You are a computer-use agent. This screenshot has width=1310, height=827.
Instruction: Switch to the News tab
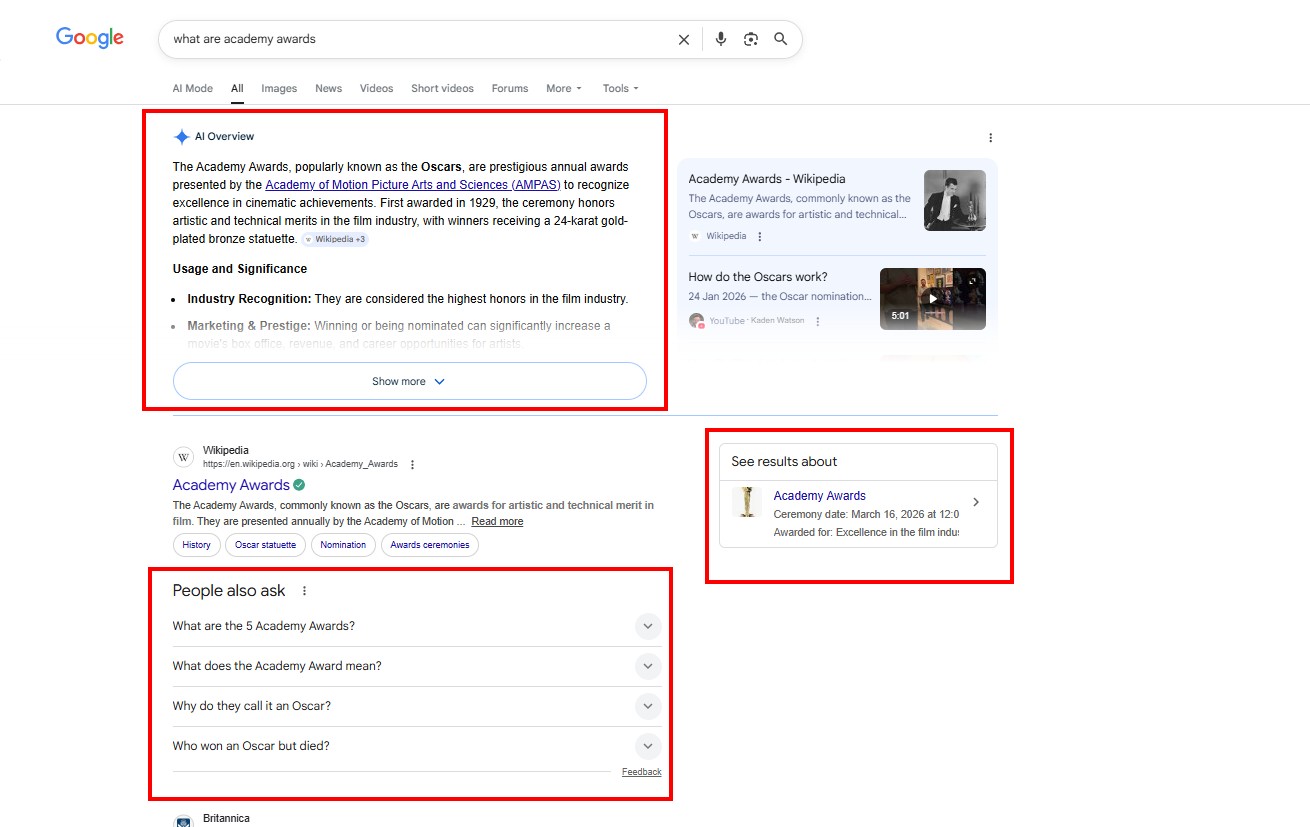coord(328,88)
